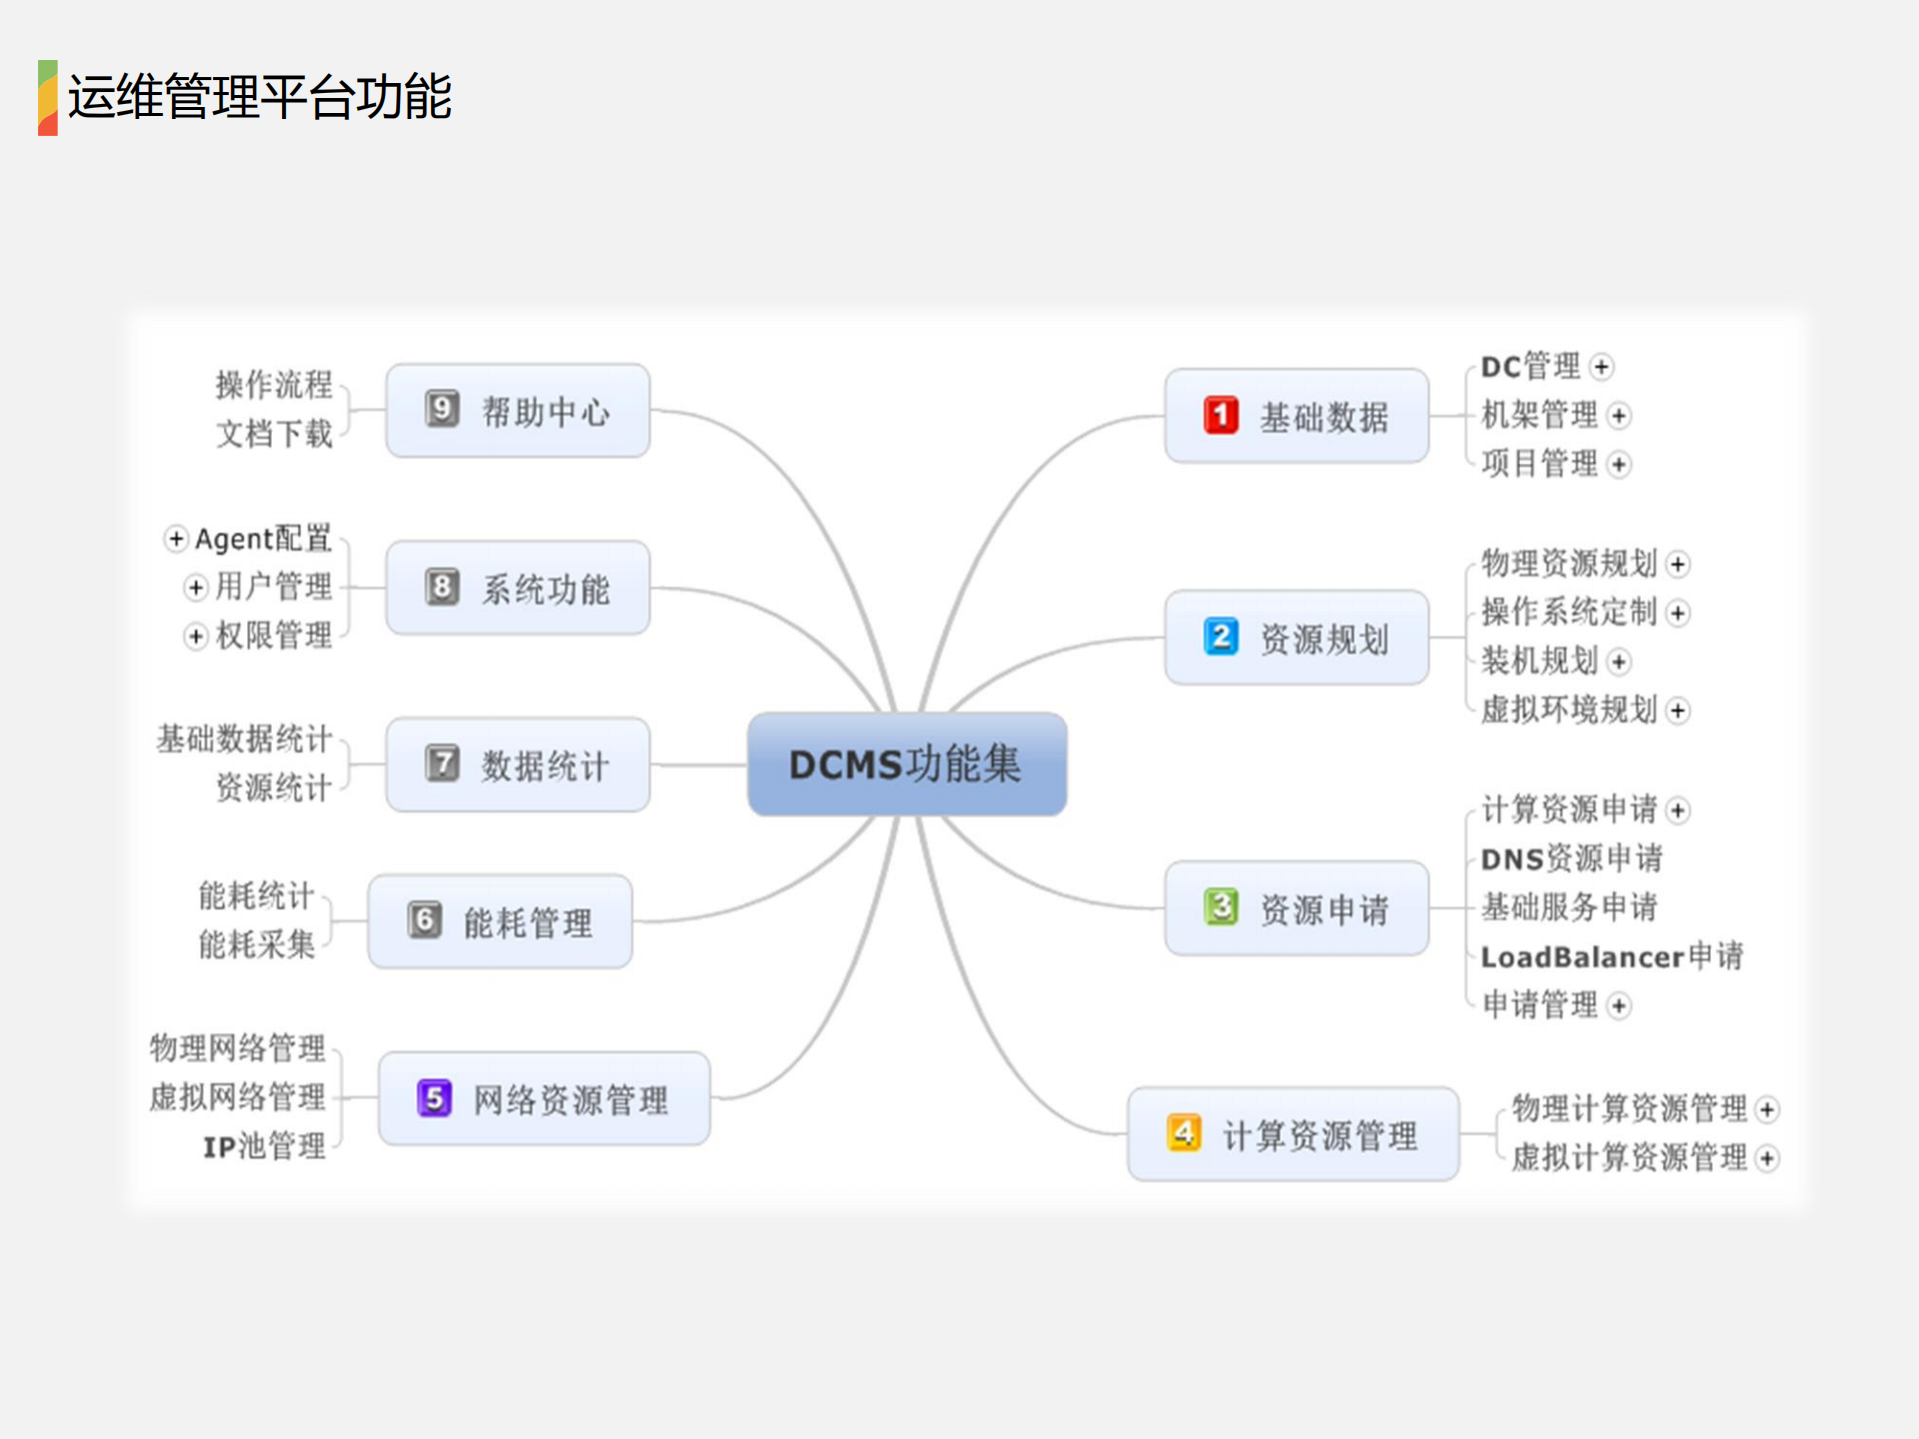1919x1439 pixels.
Task: Expand the 物理资源规划 branch
Action: point(1676,566)
